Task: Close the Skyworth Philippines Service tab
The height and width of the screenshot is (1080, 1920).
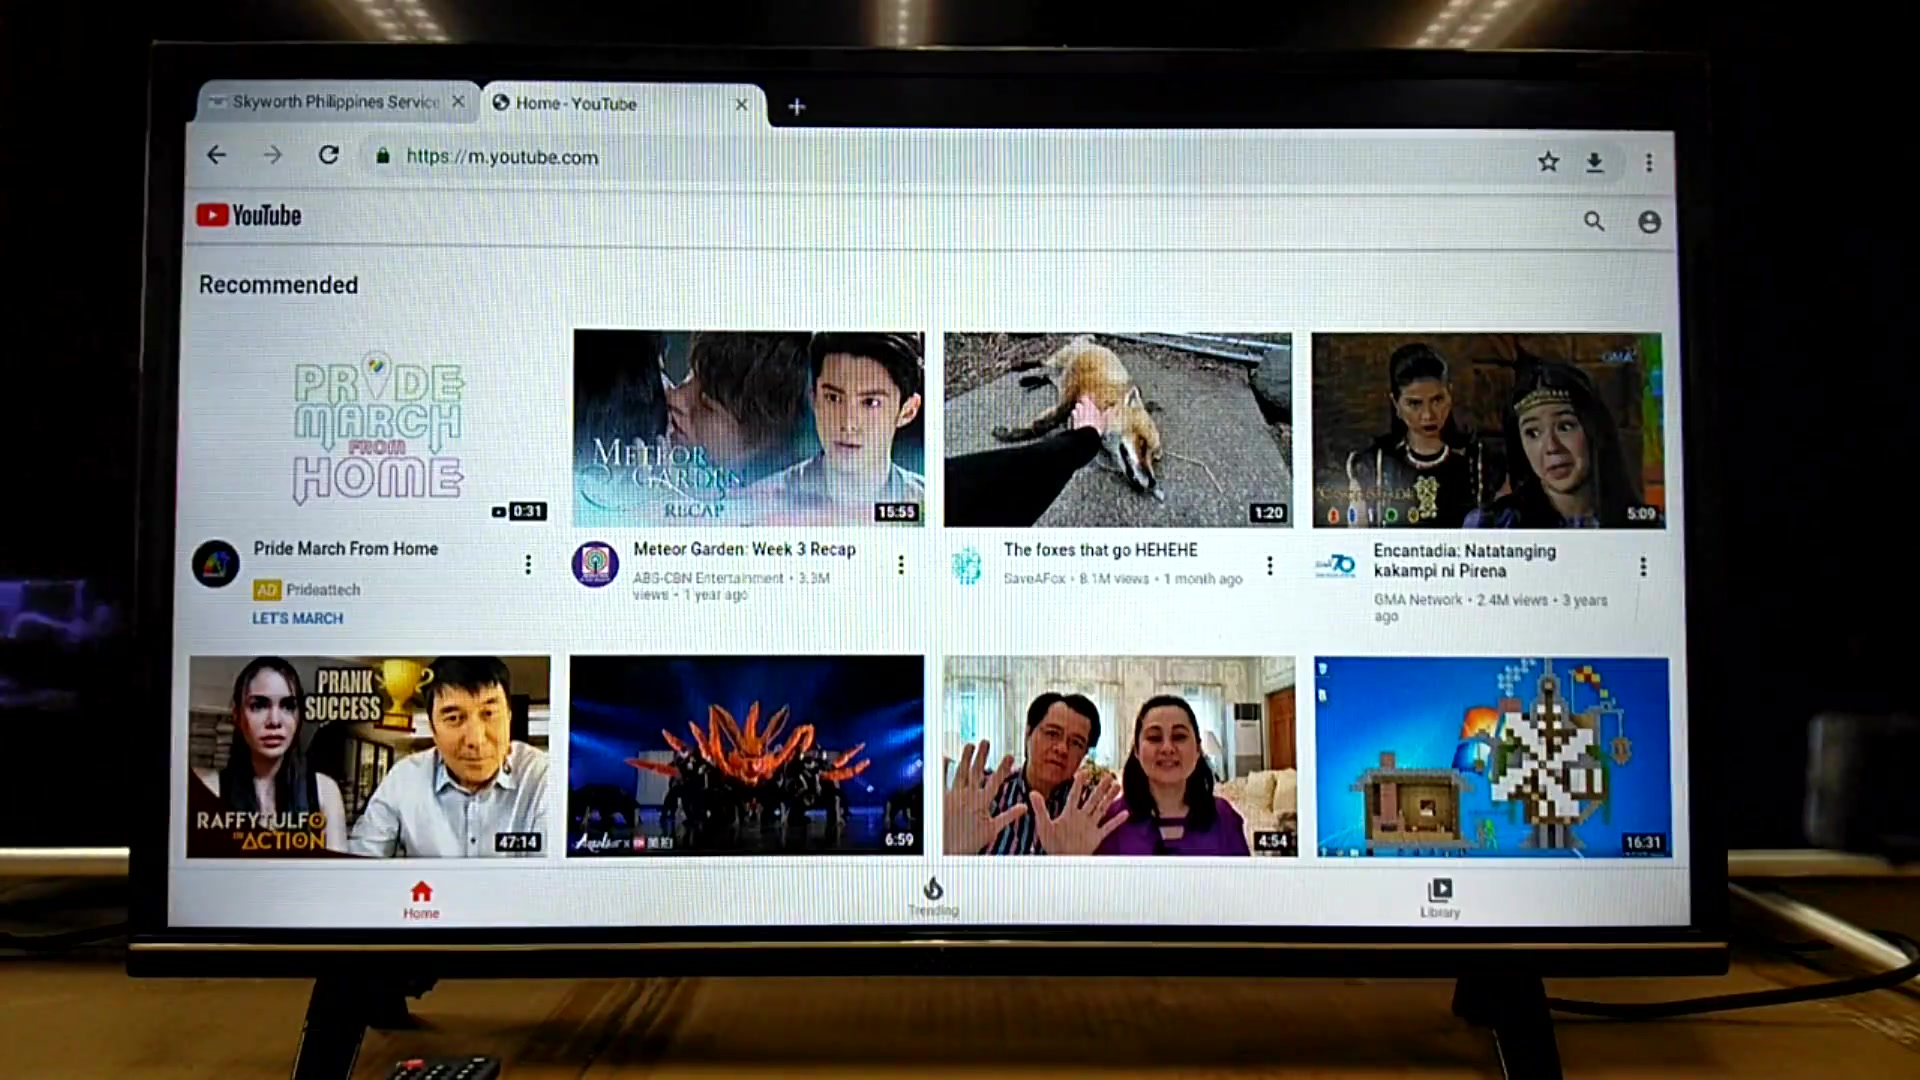Action: (x=458, y=101)
